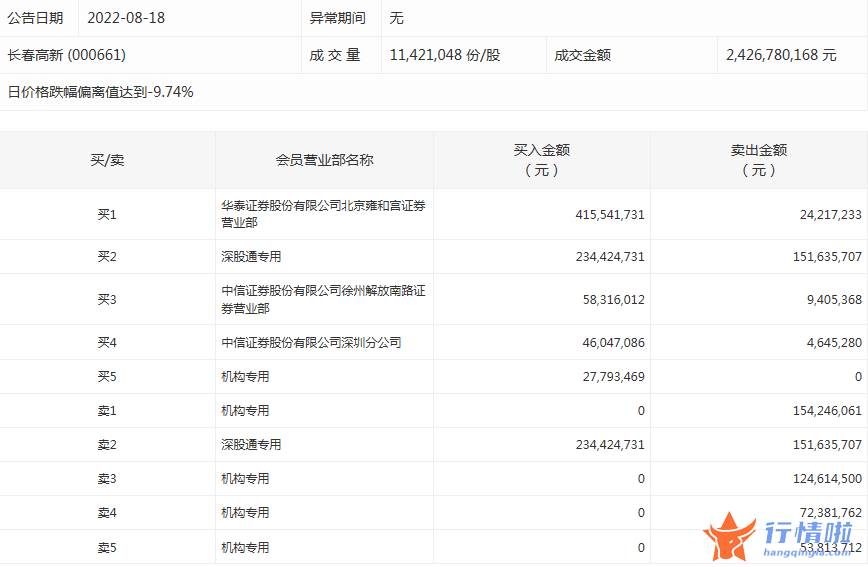868x567 pixels.
Task: Select the 买3 row label
Action: point(107,300)
